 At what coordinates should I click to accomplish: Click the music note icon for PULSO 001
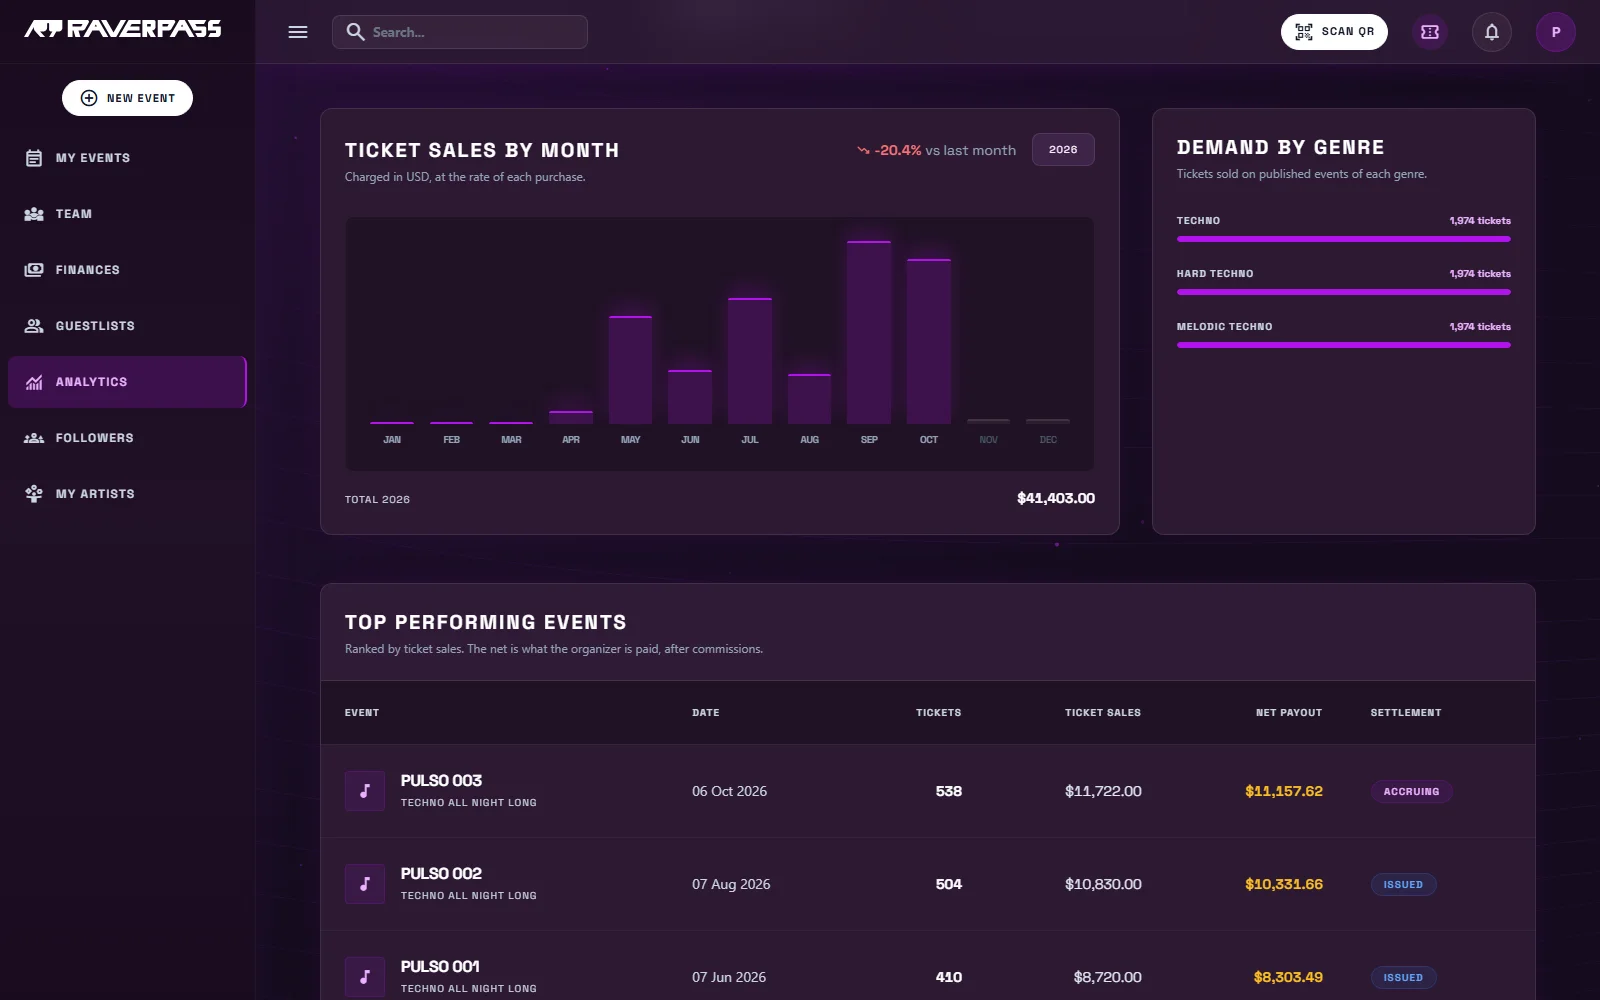(365, 977)
